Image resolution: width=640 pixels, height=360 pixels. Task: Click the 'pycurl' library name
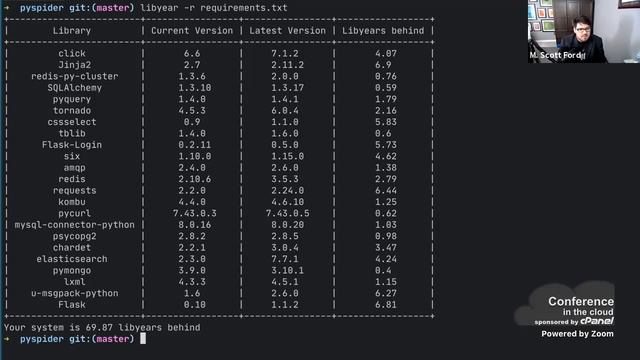pyautogui.click(x=75, y=213)
